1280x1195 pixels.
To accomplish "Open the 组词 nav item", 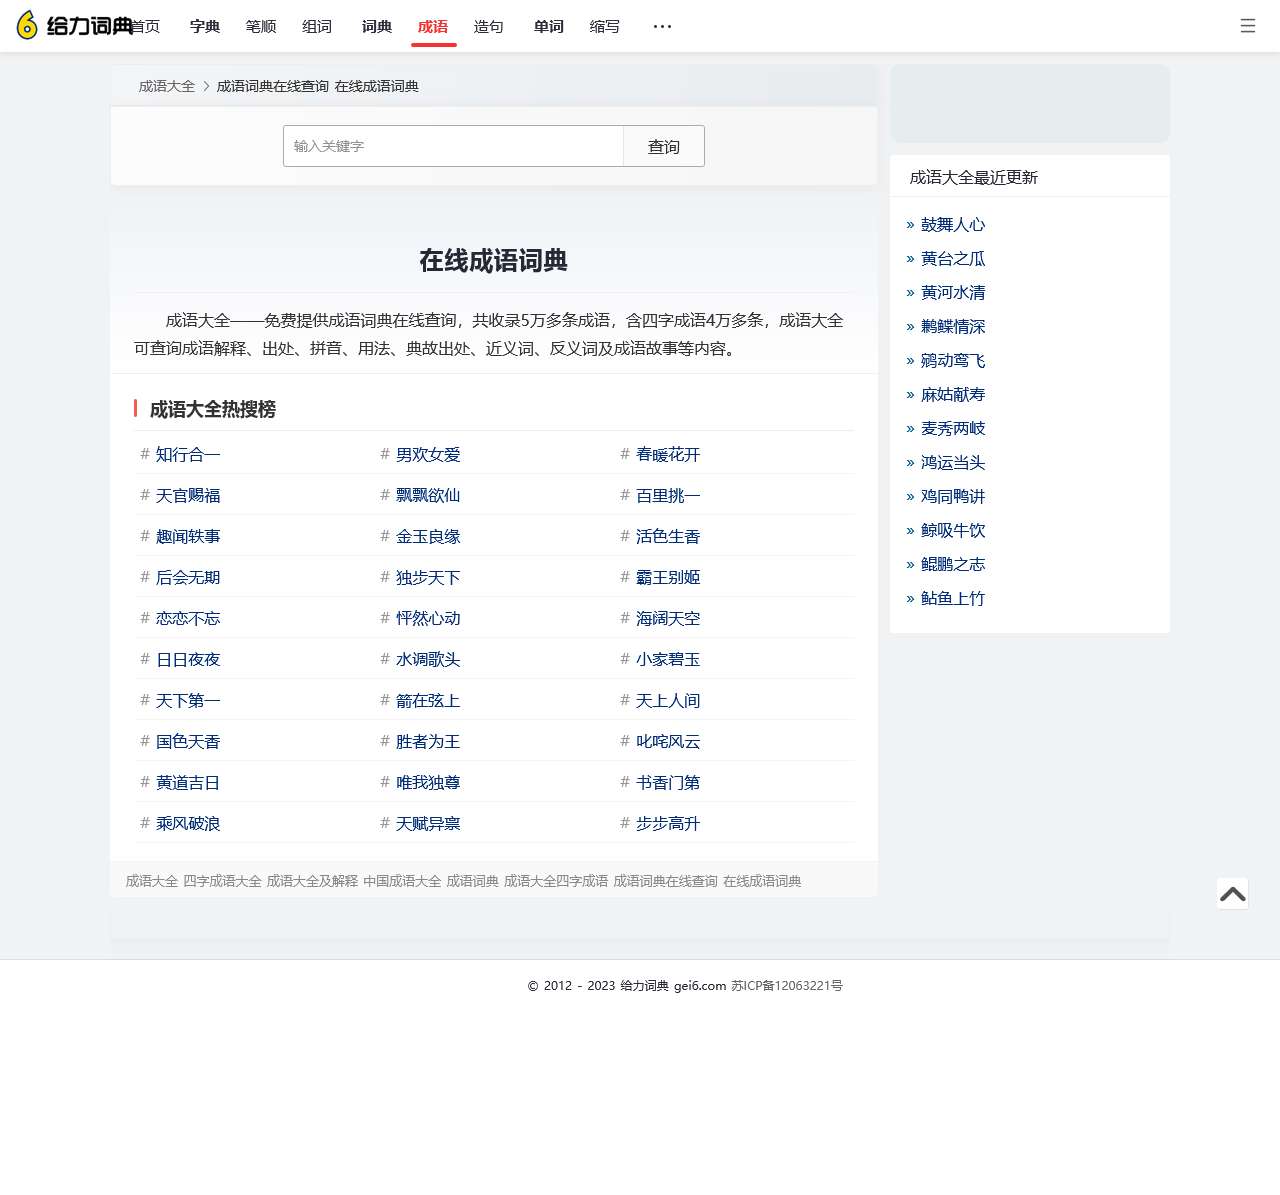I will 317,26.
